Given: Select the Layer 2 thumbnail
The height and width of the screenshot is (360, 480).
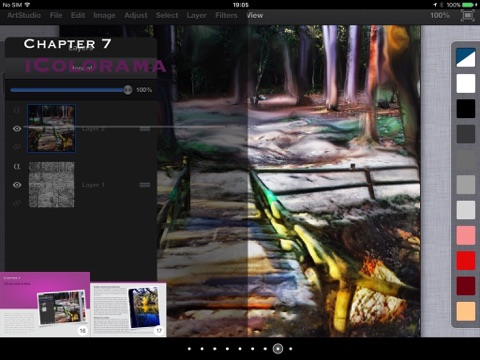Looking at the screenshot, I should [51, 128].
